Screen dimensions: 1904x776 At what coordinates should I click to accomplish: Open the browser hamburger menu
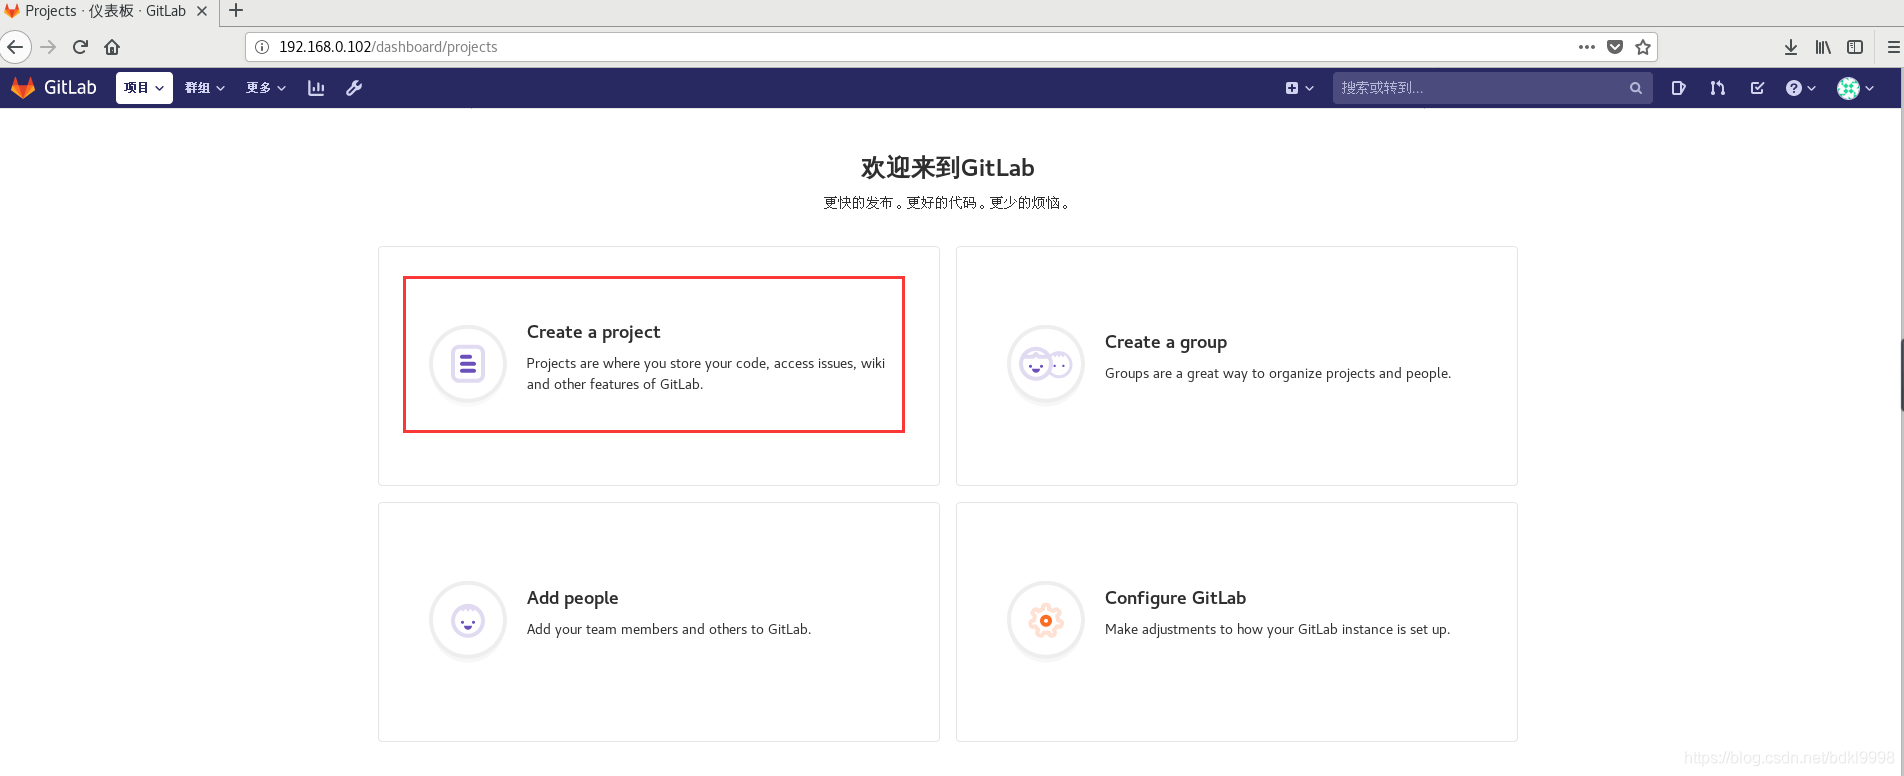tap(1893, 47)
